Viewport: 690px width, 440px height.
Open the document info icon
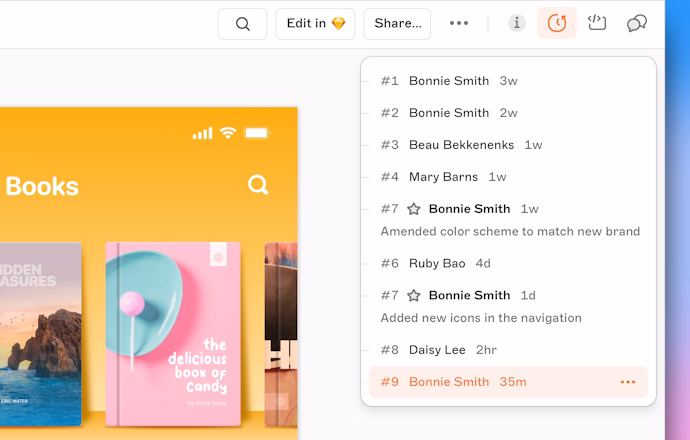coord(517,23)
